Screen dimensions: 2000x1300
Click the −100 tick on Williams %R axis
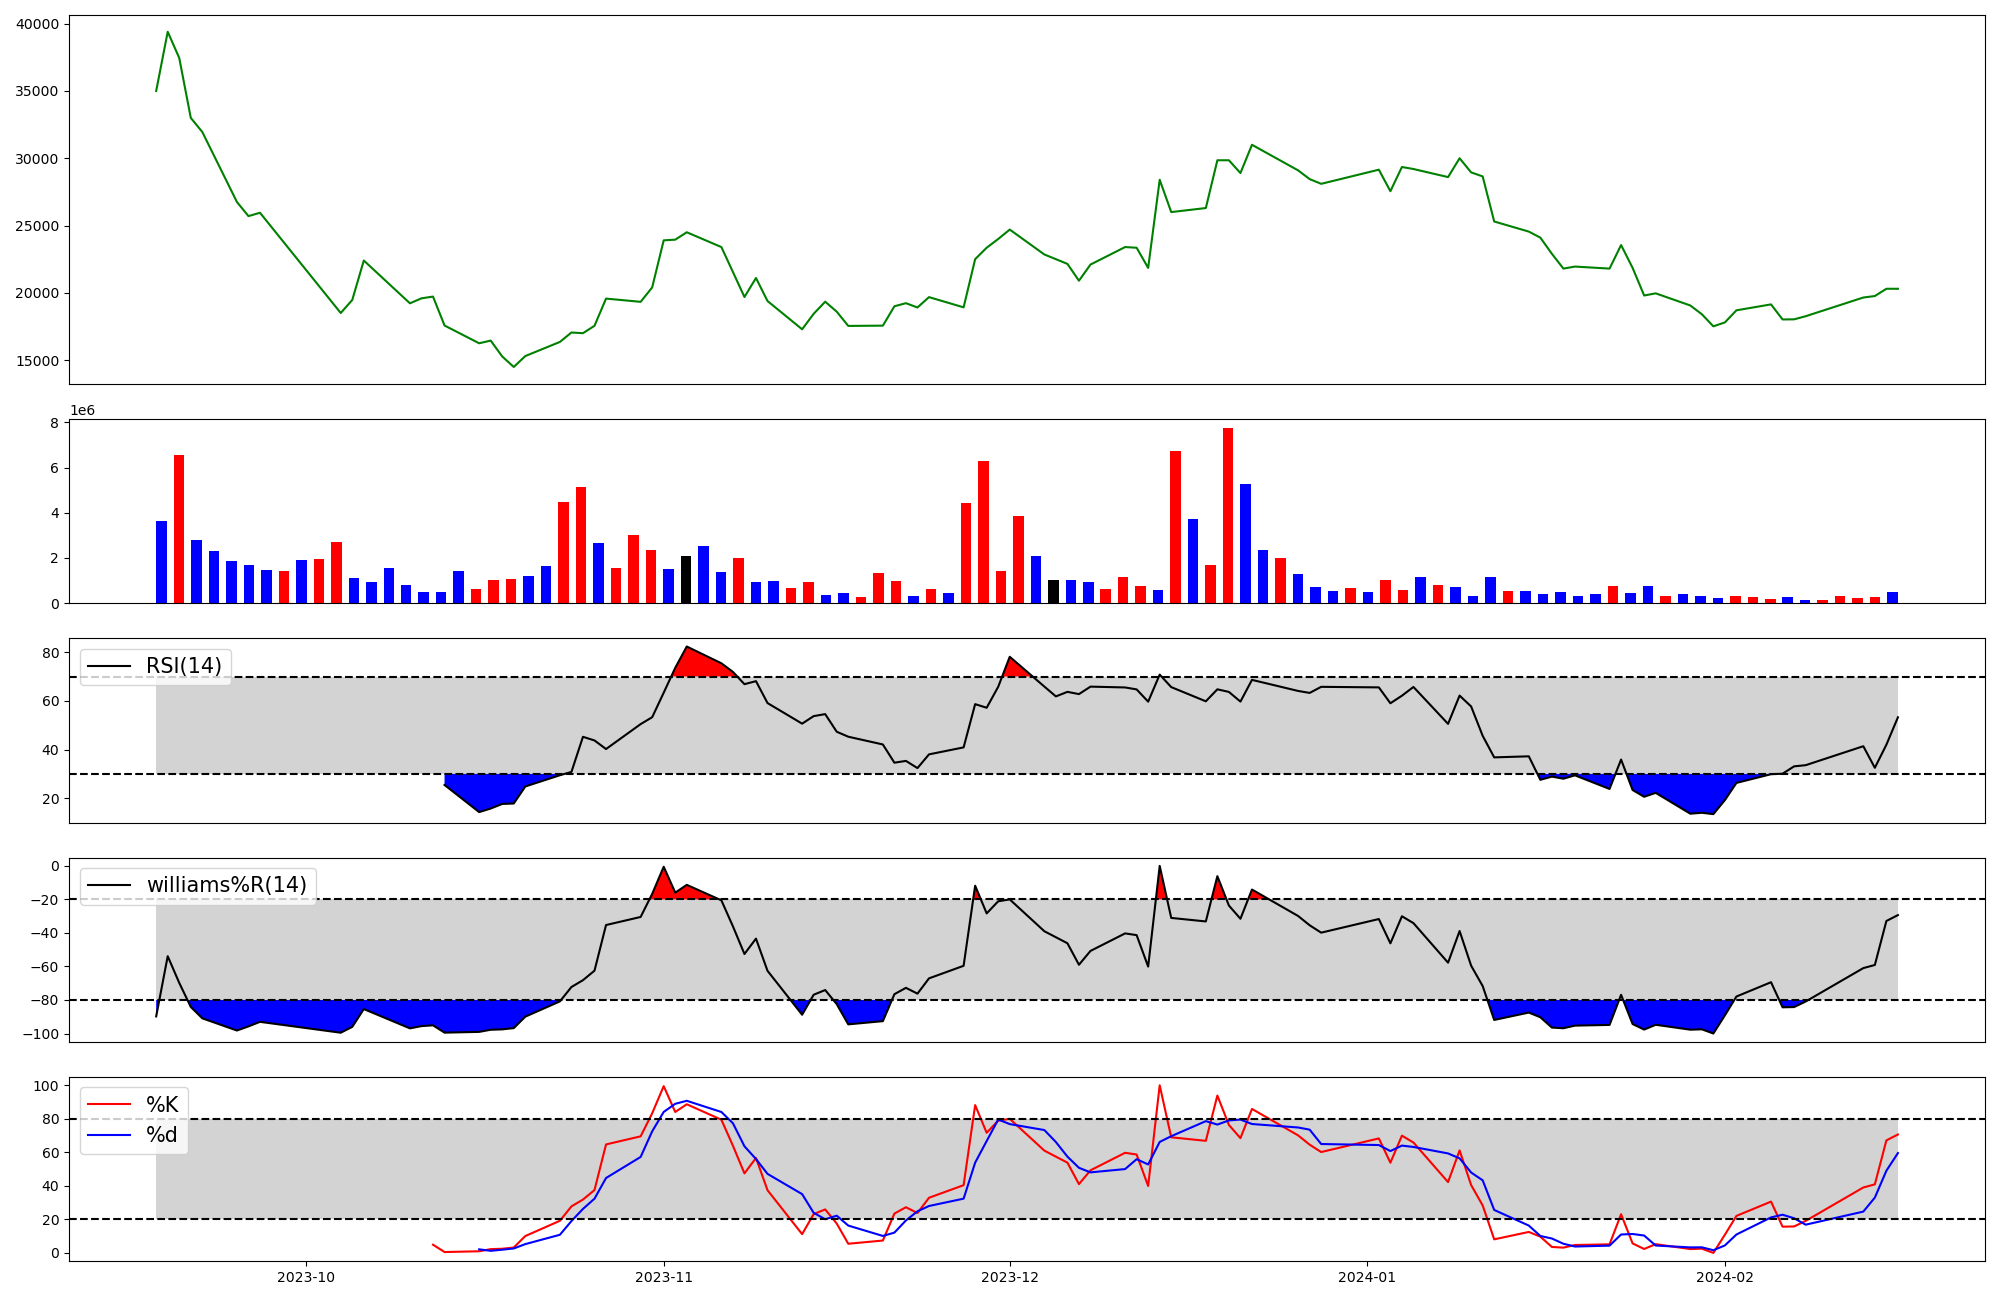[x=40, y=1034]
